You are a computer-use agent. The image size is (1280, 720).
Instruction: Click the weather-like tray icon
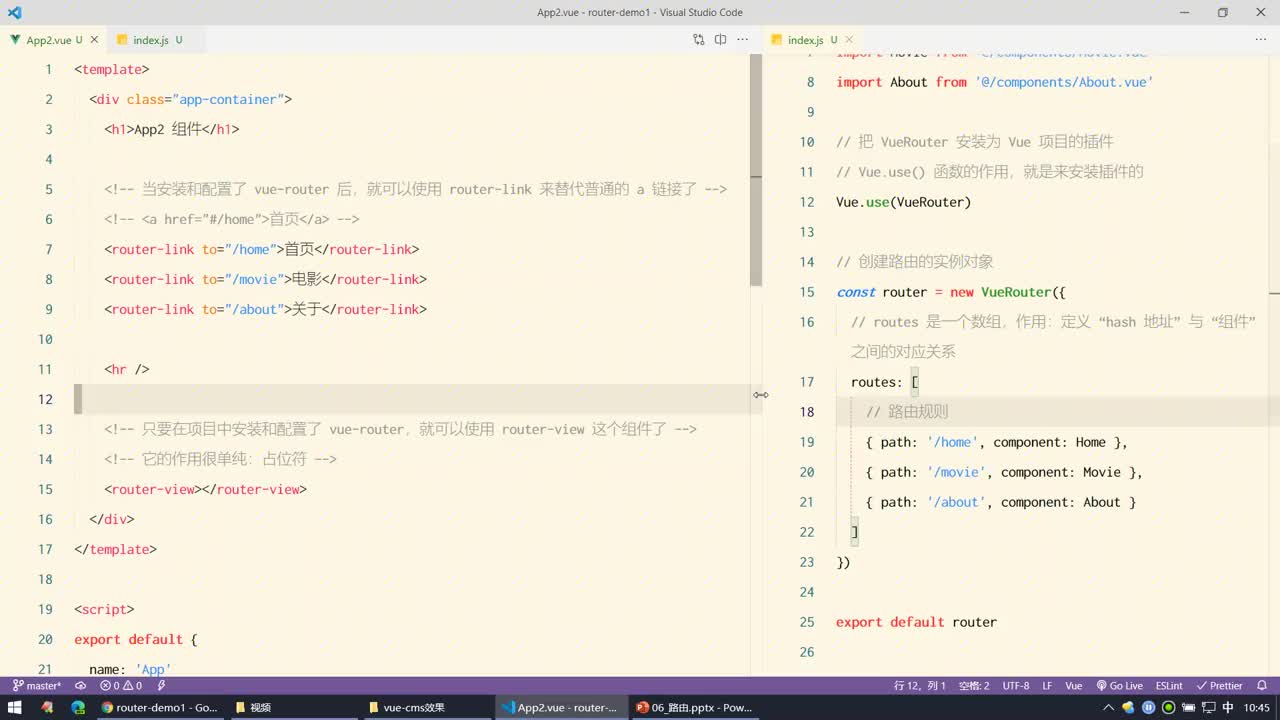[1128, 707]
